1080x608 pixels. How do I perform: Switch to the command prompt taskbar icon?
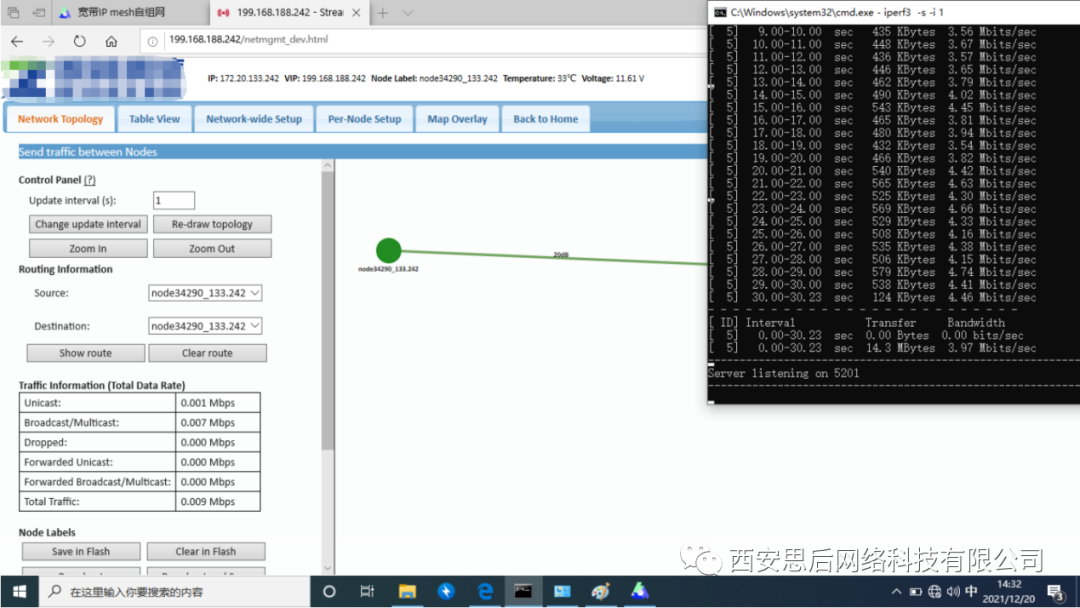[523, 591]
